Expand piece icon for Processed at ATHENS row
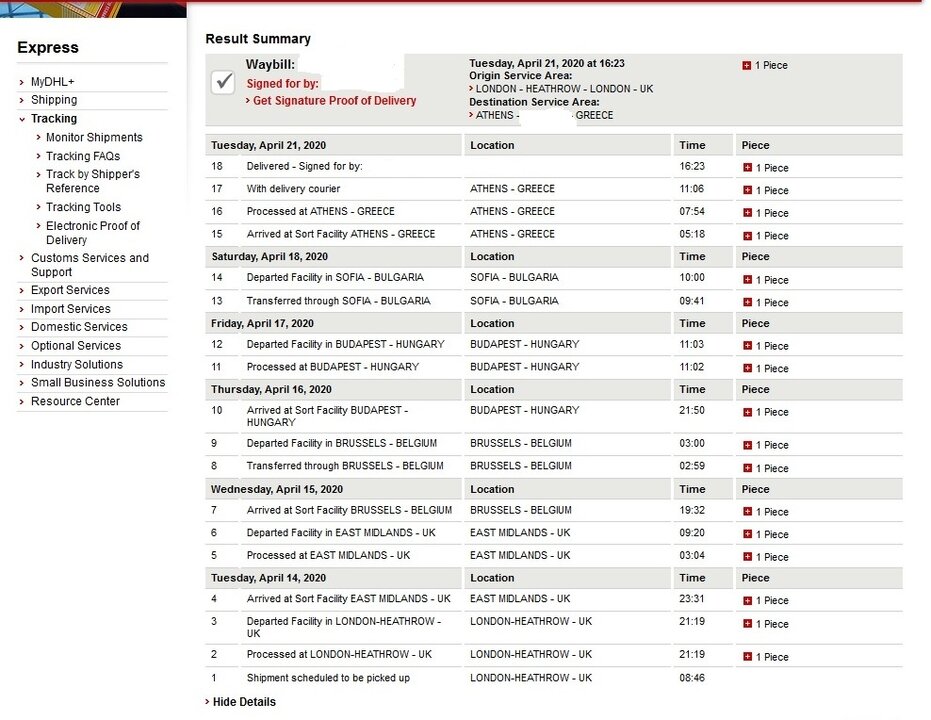931x720 pixels. point(748,212)
